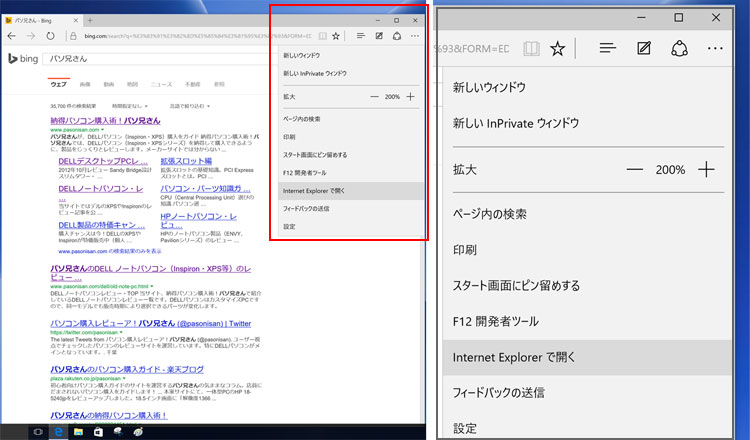The image size is (750, 440).
Task: Open a new tab with the plus button
Action: [x=90, y=21]
